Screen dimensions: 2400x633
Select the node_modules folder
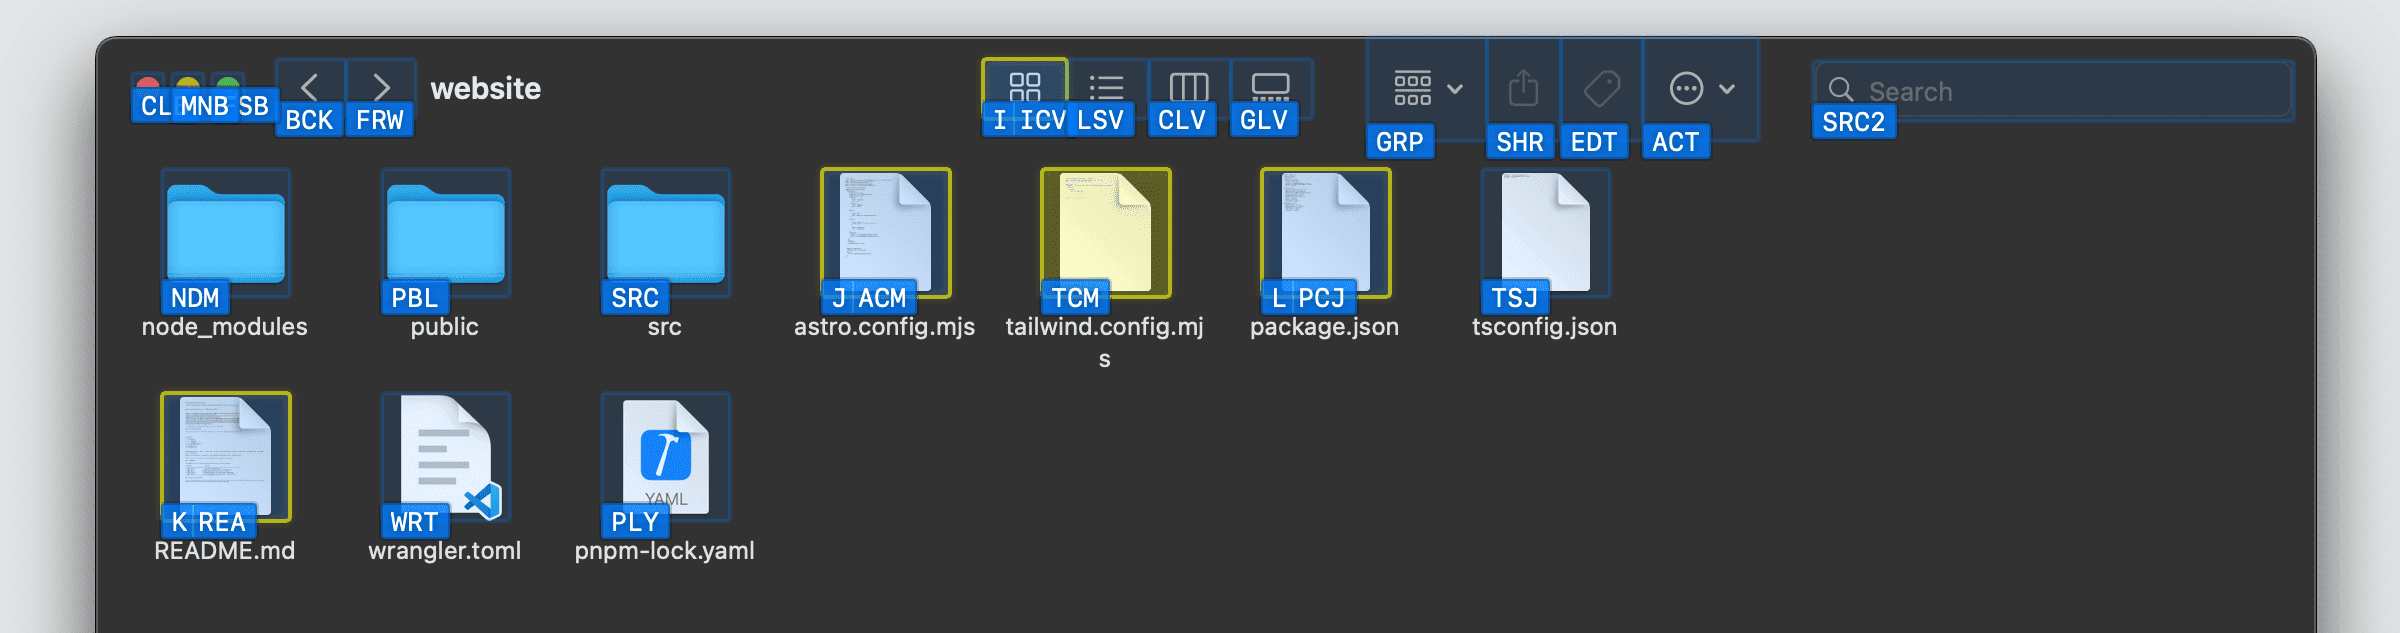pyautogui.click(x=225, y=233)
